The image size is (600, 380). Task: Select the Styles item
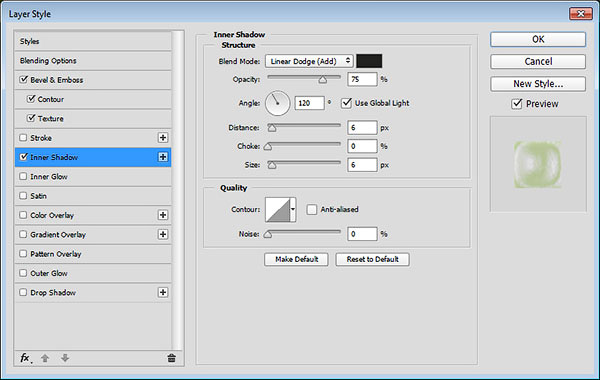point(93,41)
